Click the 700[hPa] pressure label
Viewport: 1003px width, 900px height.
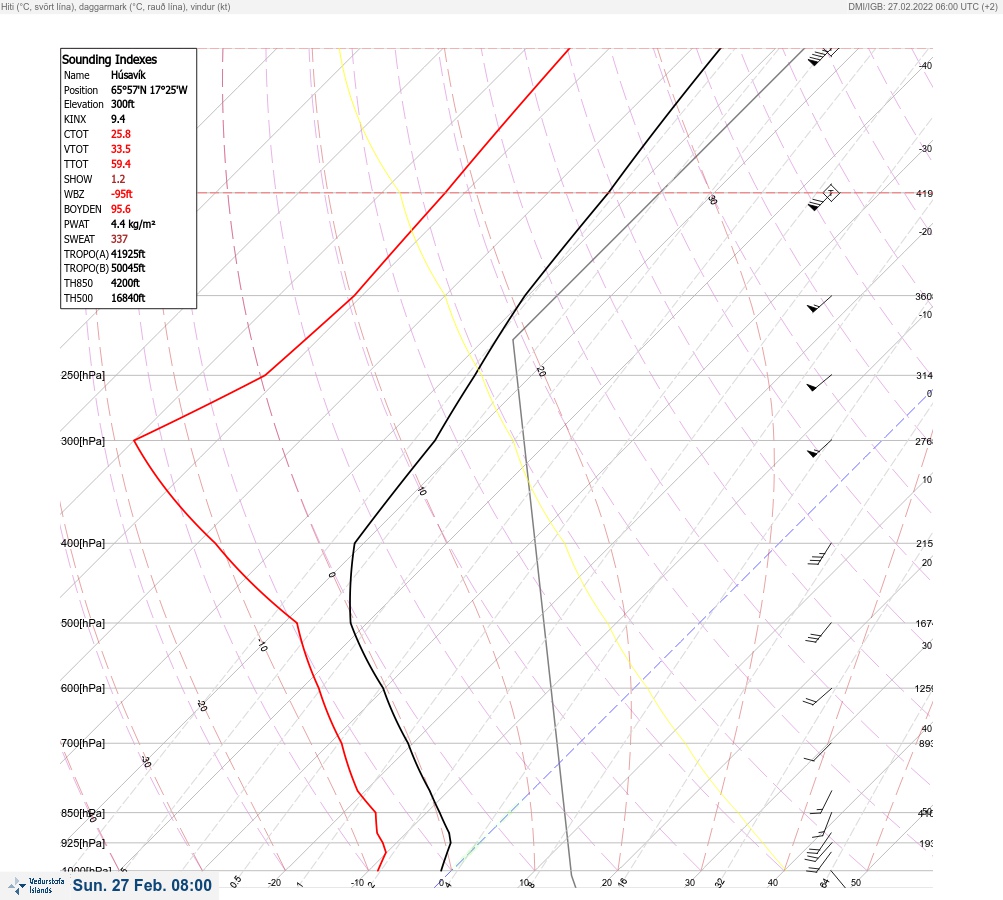click(83, 743)
